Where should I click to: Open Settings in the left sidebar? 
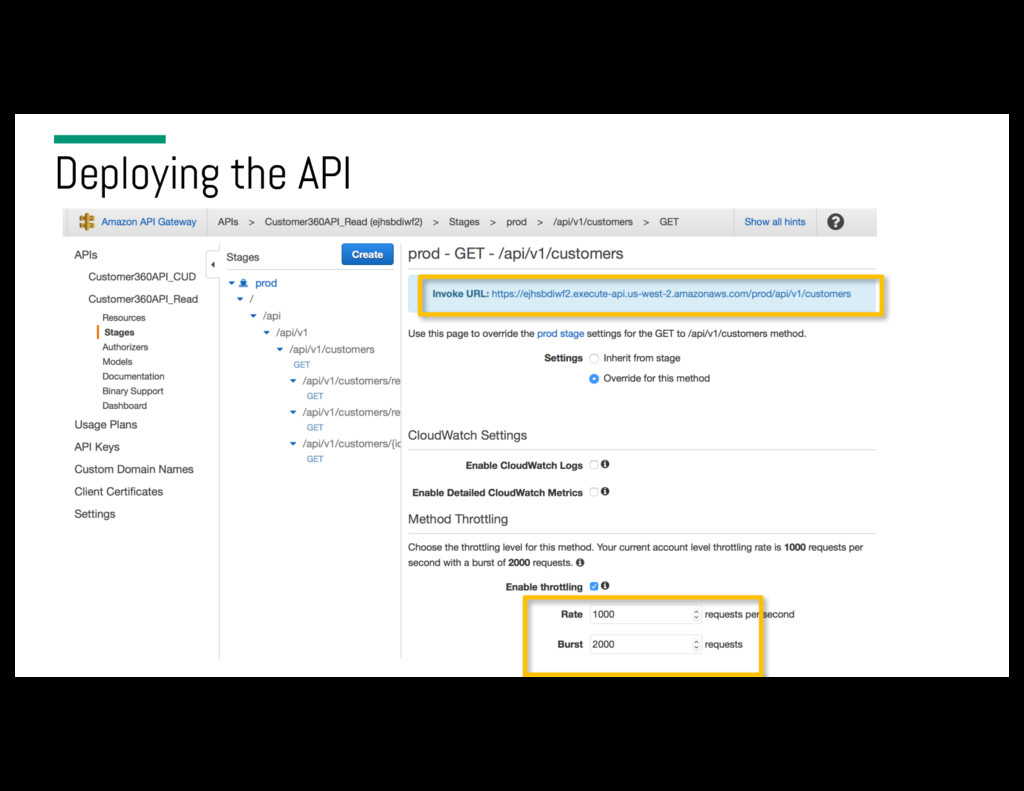(95, 514)
